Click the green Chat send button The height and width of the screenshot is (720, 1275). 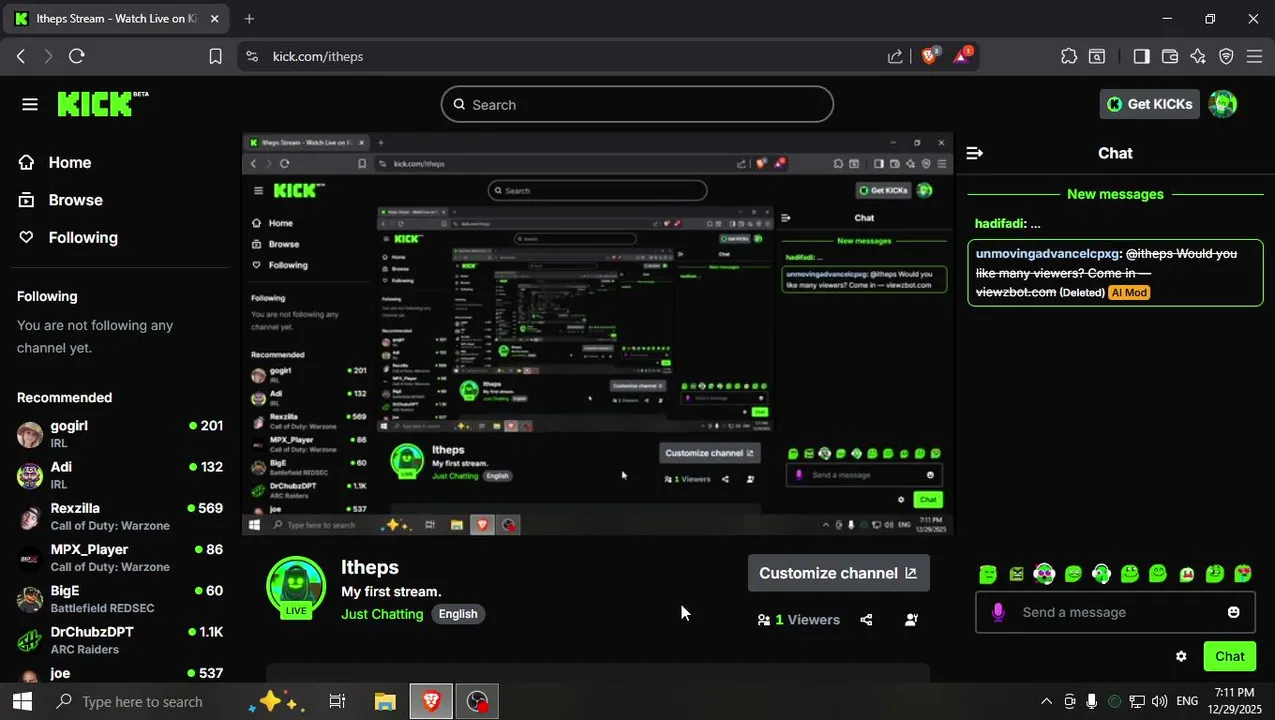(1230, 656)
